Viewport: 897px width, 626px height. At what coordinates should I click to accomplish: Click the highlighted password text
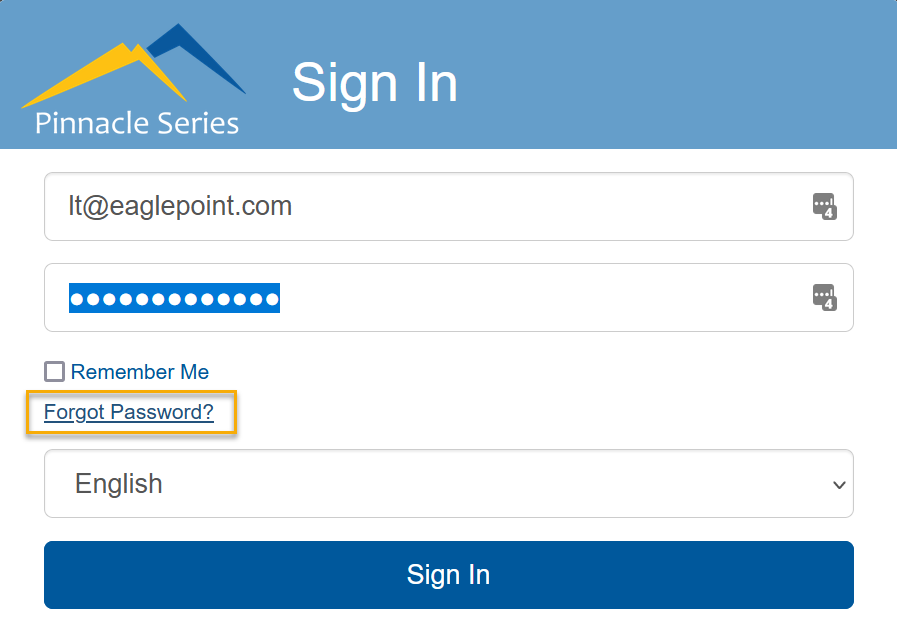click(x=175, y=297)
